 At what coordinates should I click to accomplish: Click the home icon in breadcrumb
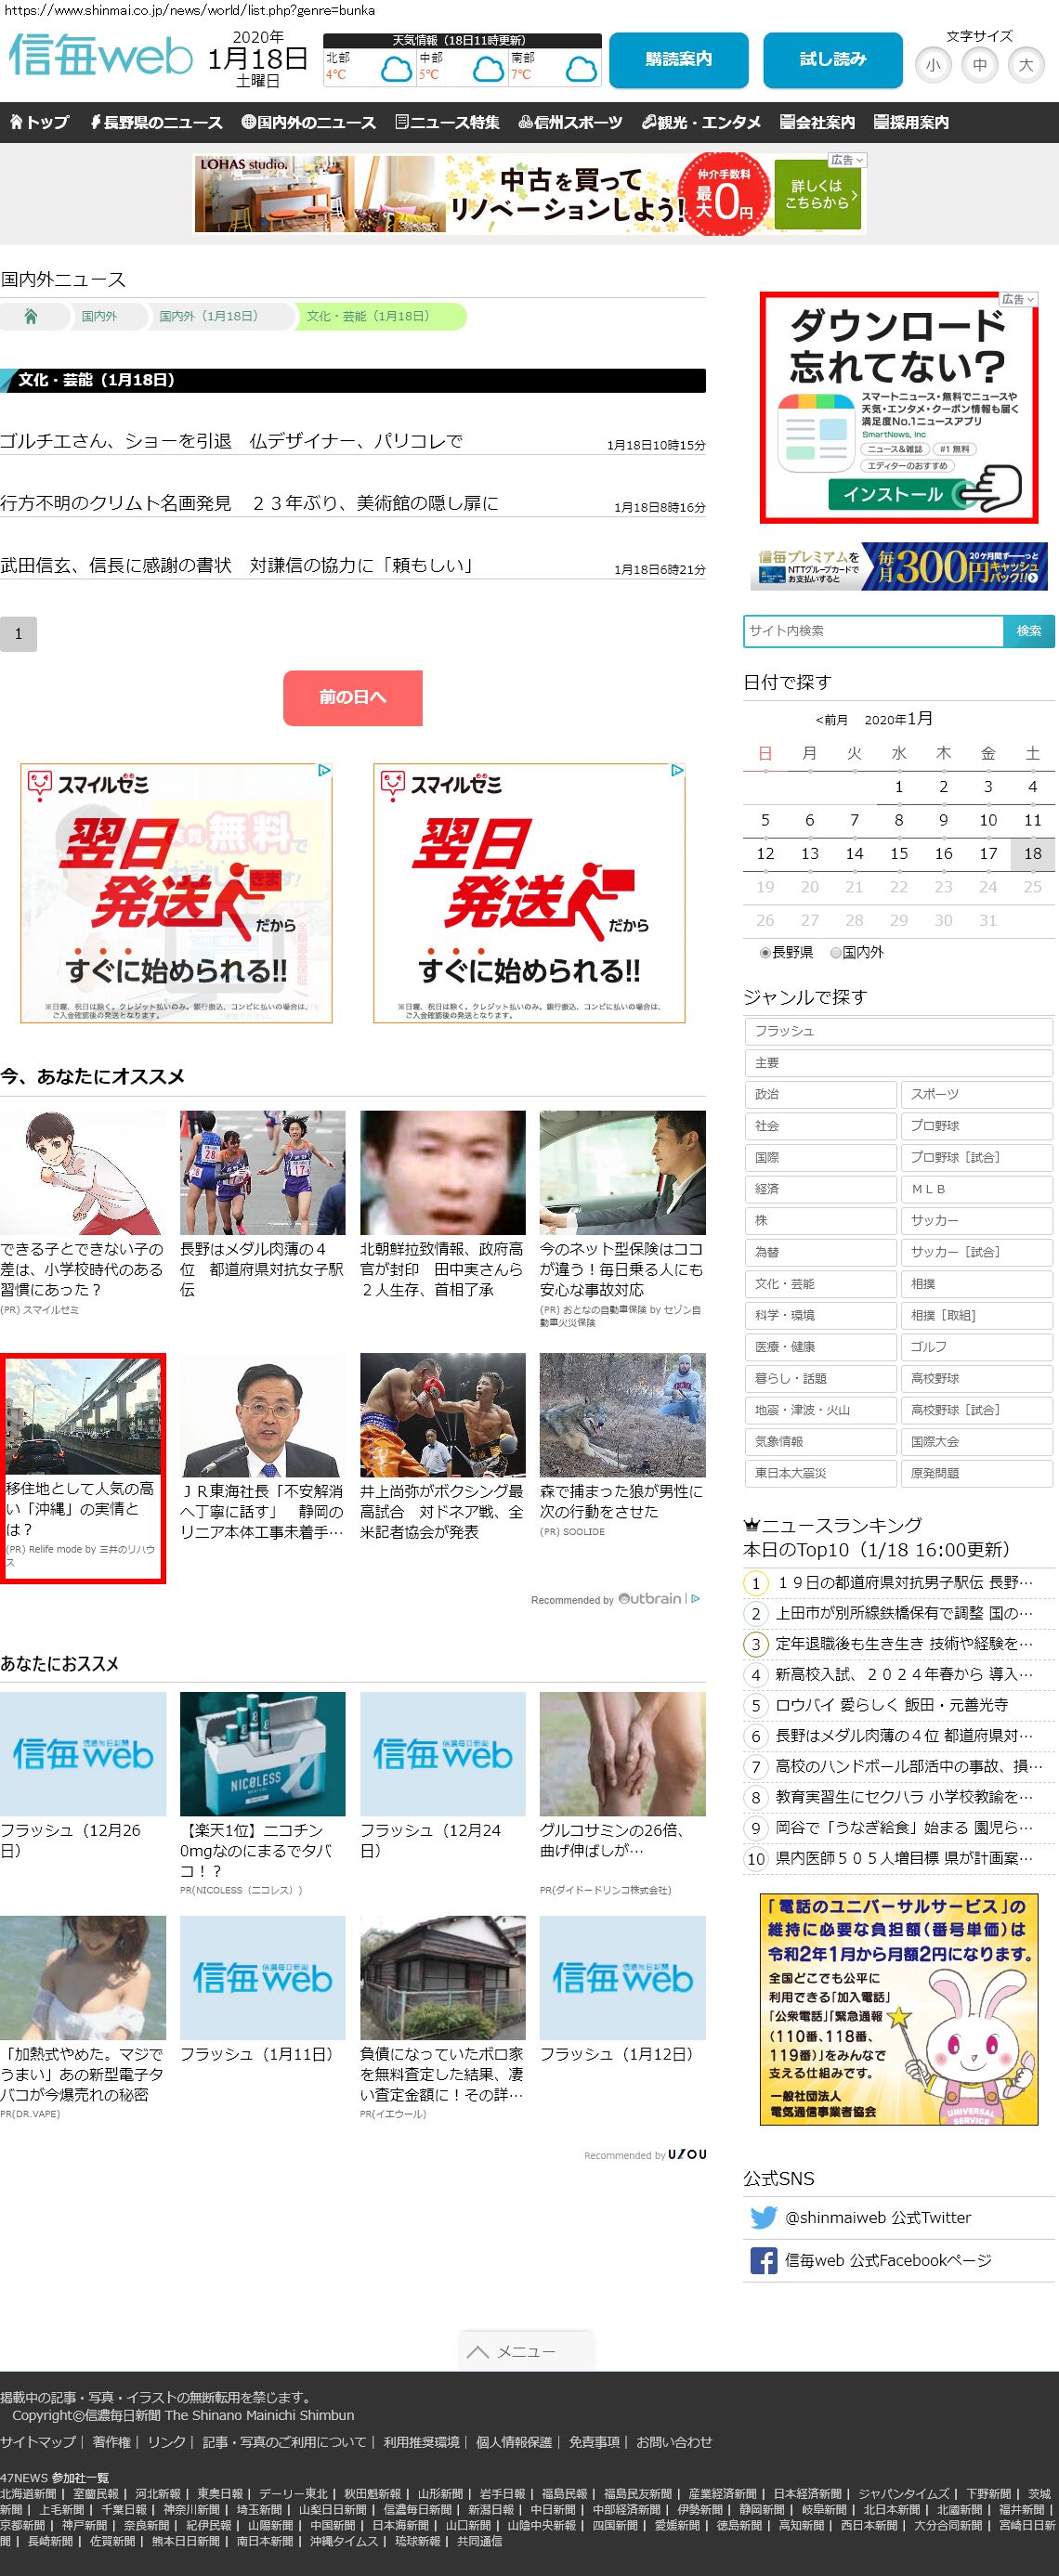[31, 316]
